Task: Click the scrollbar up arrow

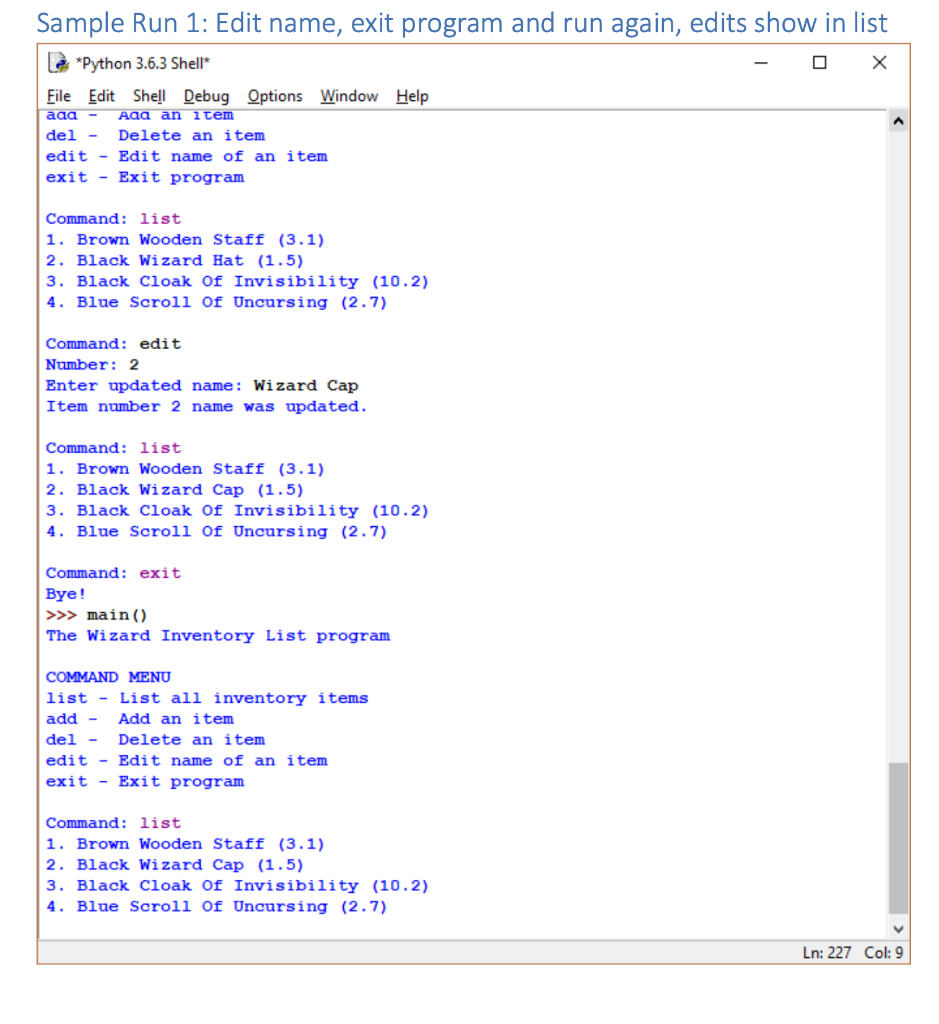Action: [898, 120]
